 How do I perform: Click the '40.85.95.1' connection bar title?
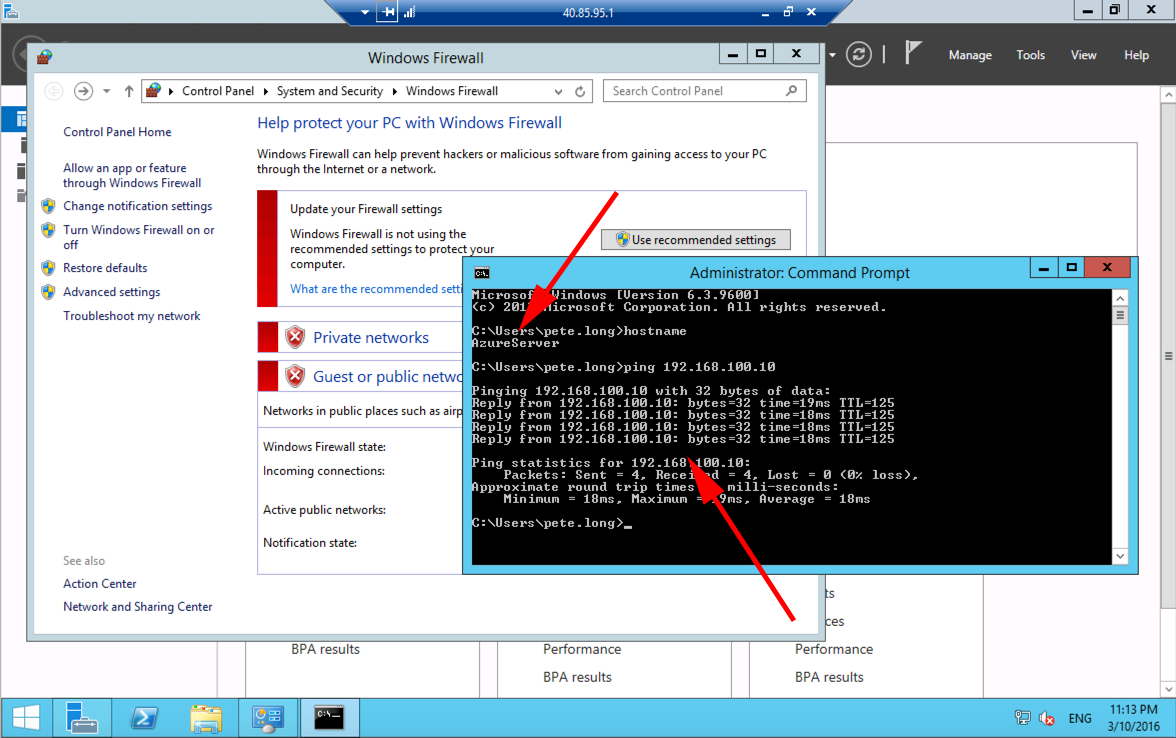(588, 13)
